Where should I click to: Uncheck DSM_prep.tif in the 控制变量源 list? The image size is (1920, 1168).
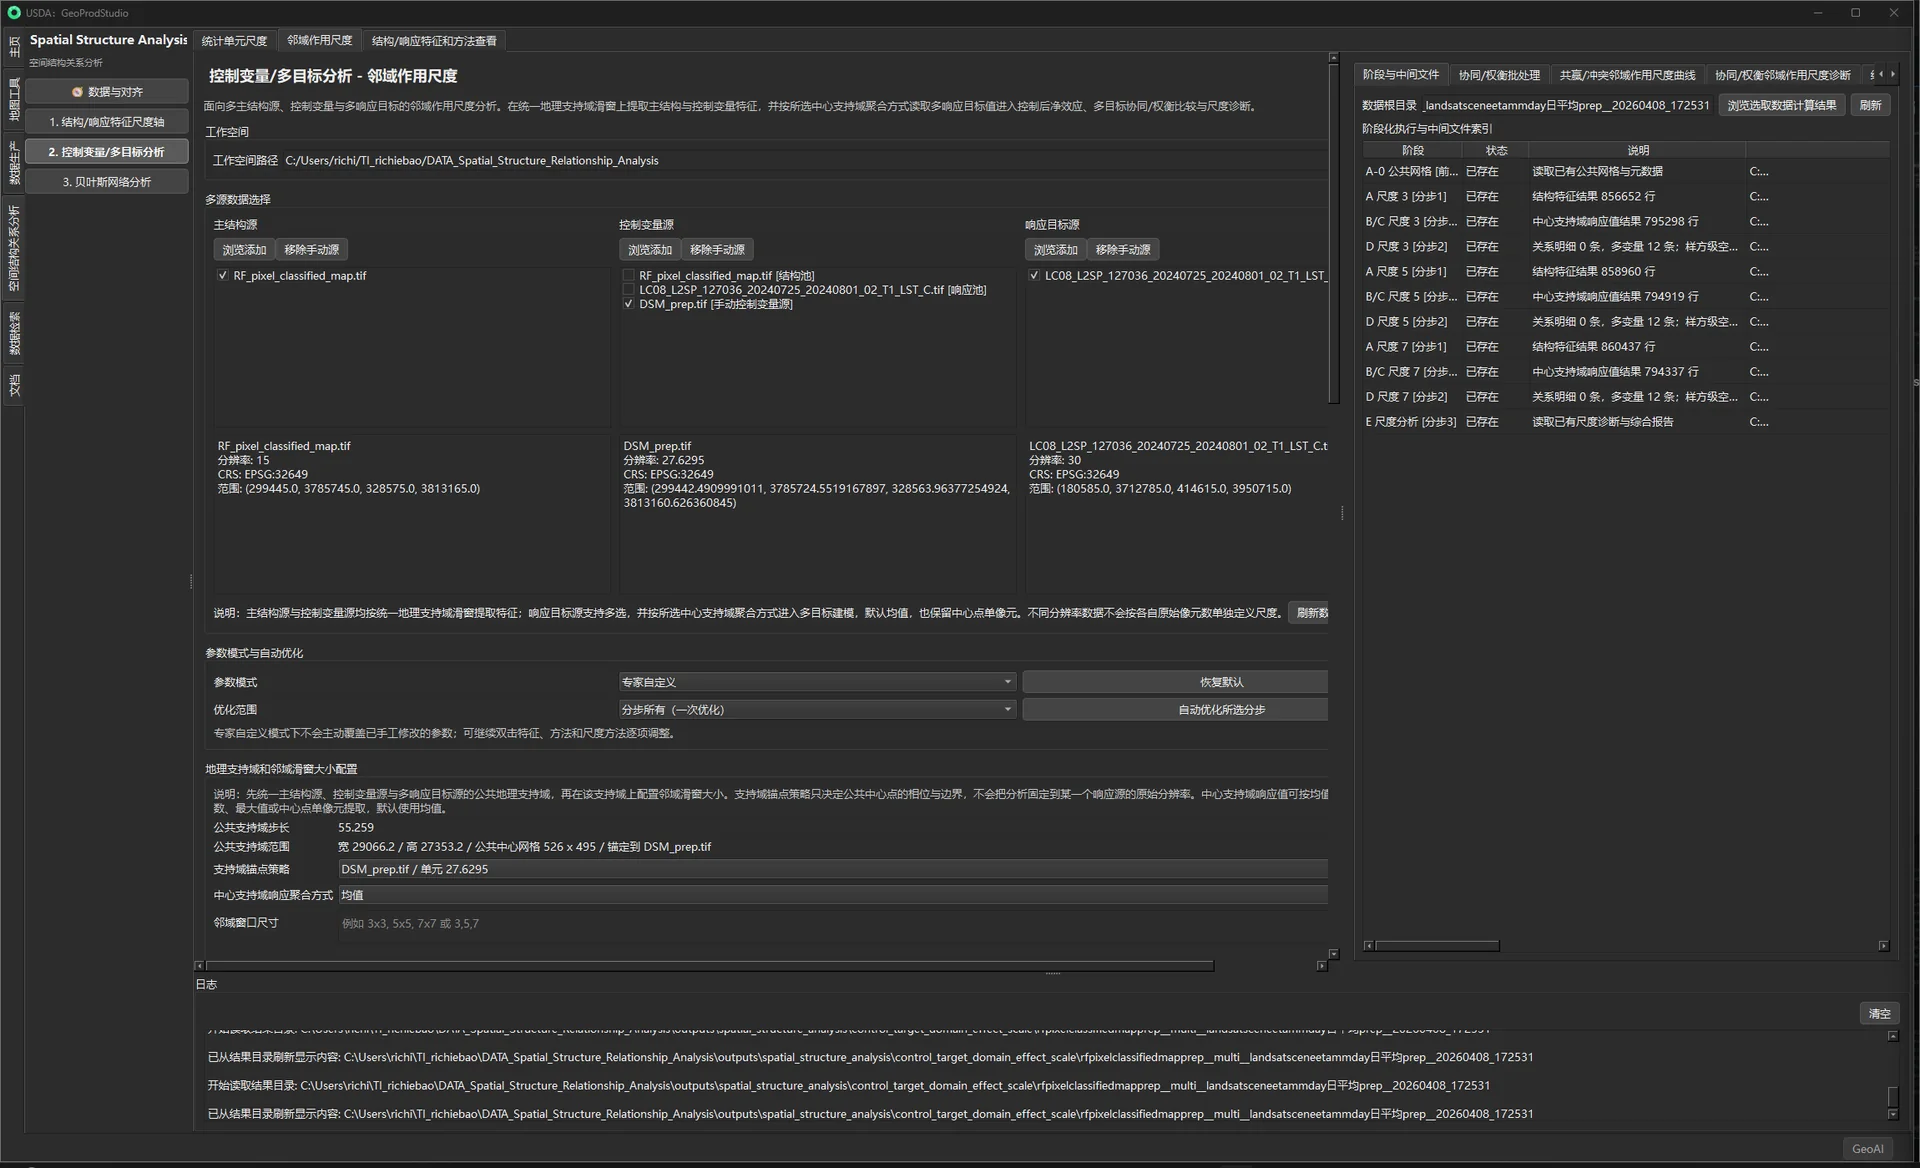click(629, 304)
